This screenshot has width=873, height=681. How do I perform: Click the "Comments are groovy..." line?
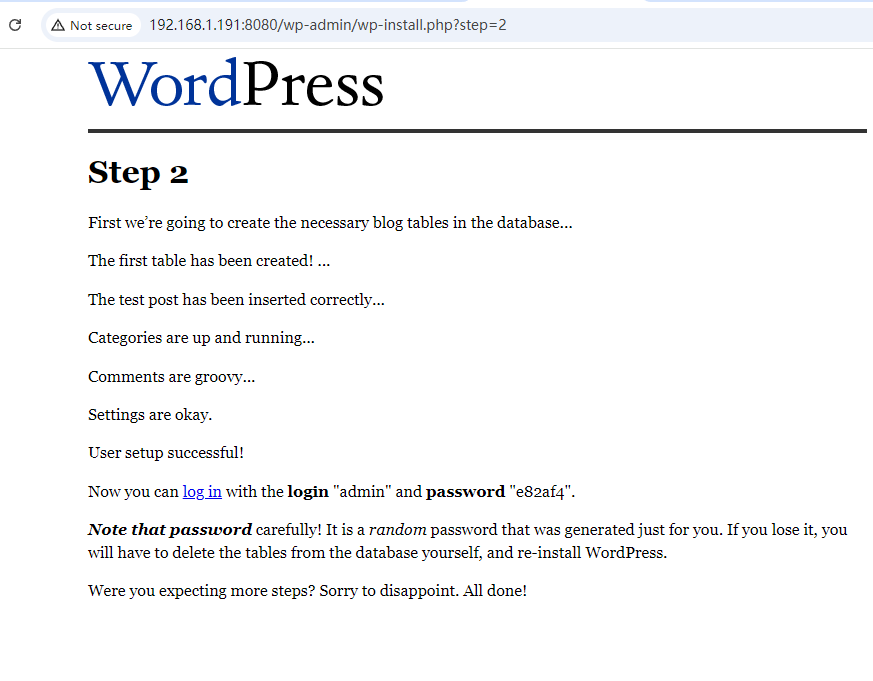pyautogui.click(x=171, y=377)
